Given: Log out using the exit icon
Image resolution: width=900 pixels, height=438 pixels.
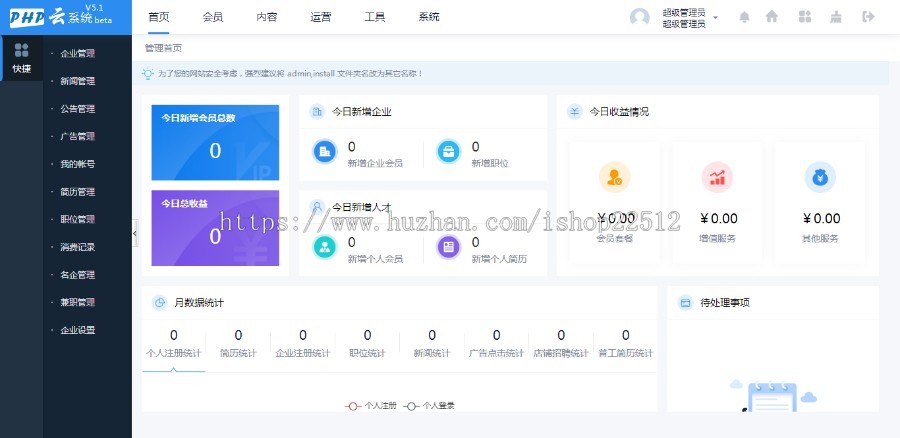Looking at the screenshot, I should [x=868, y=17].
